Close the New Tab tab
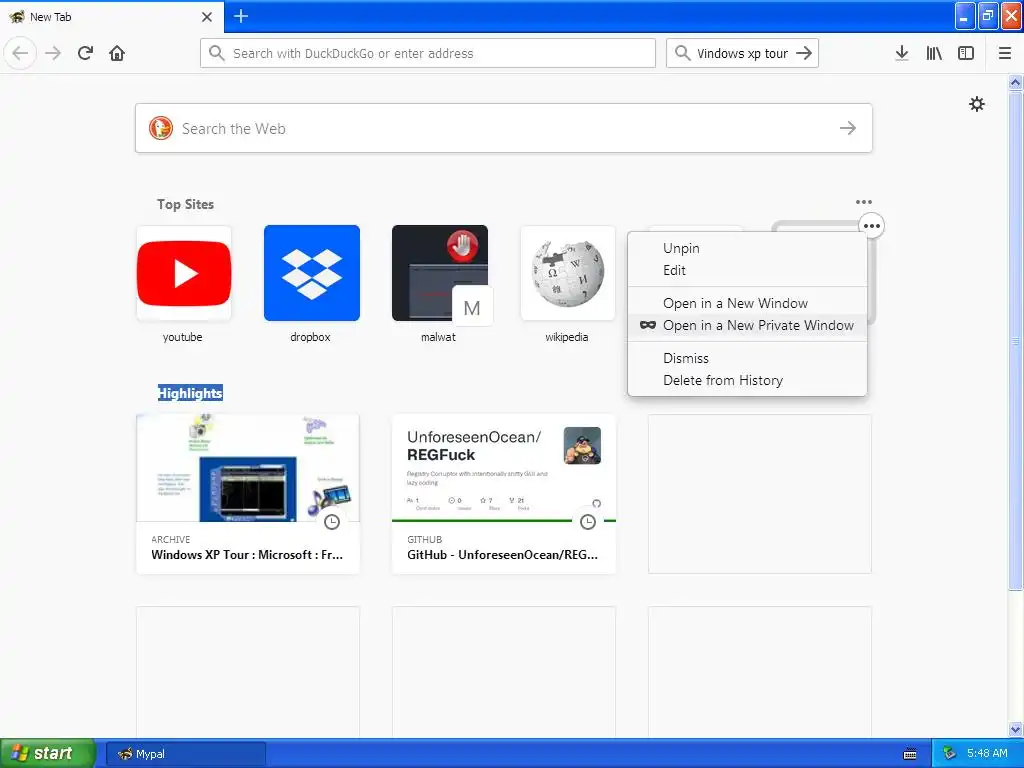Screen dimensions: 1024x768 pyautogui.click(x=207, y=17)
